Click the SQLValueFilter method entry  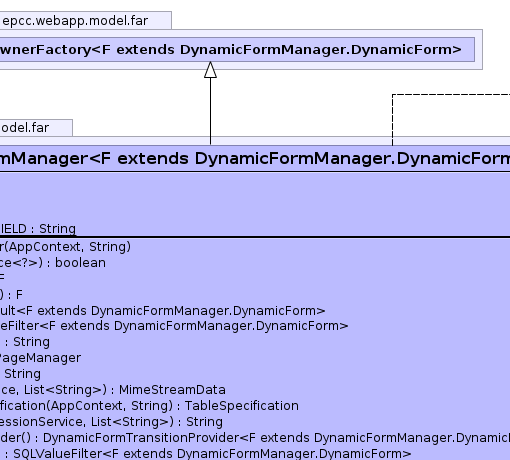pyautogui.click(x=206, y=453)
